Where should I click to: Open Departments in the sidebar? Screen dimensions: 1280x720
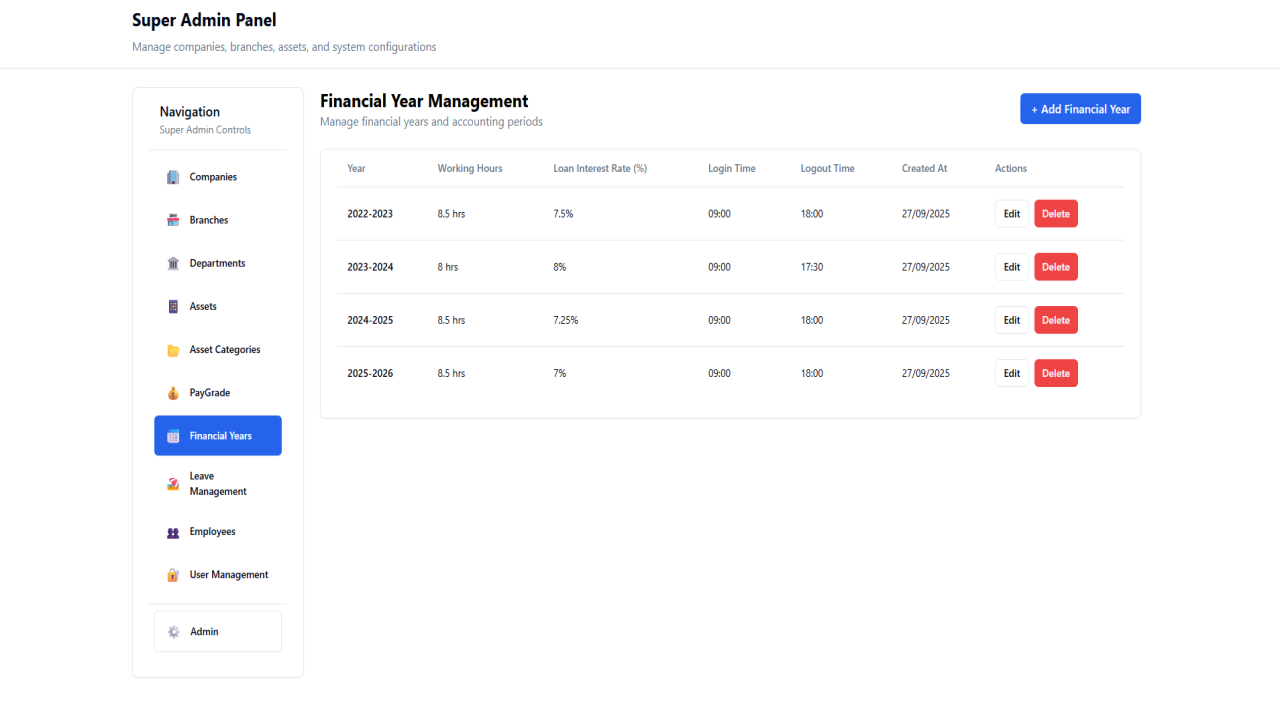[x=218, y=263]
